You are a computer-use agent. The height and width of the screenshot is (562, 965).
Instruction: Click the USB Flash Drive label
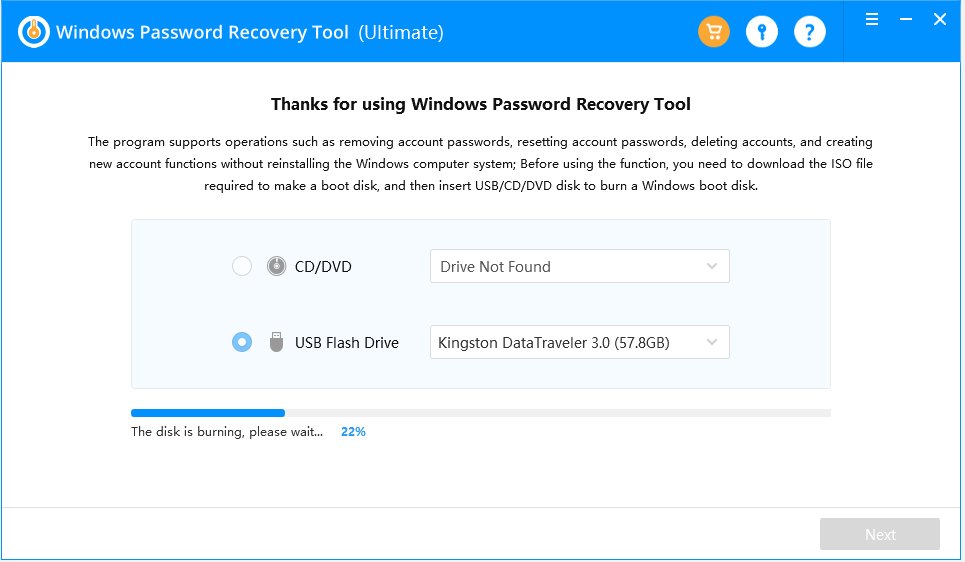[x=346, y=343]
